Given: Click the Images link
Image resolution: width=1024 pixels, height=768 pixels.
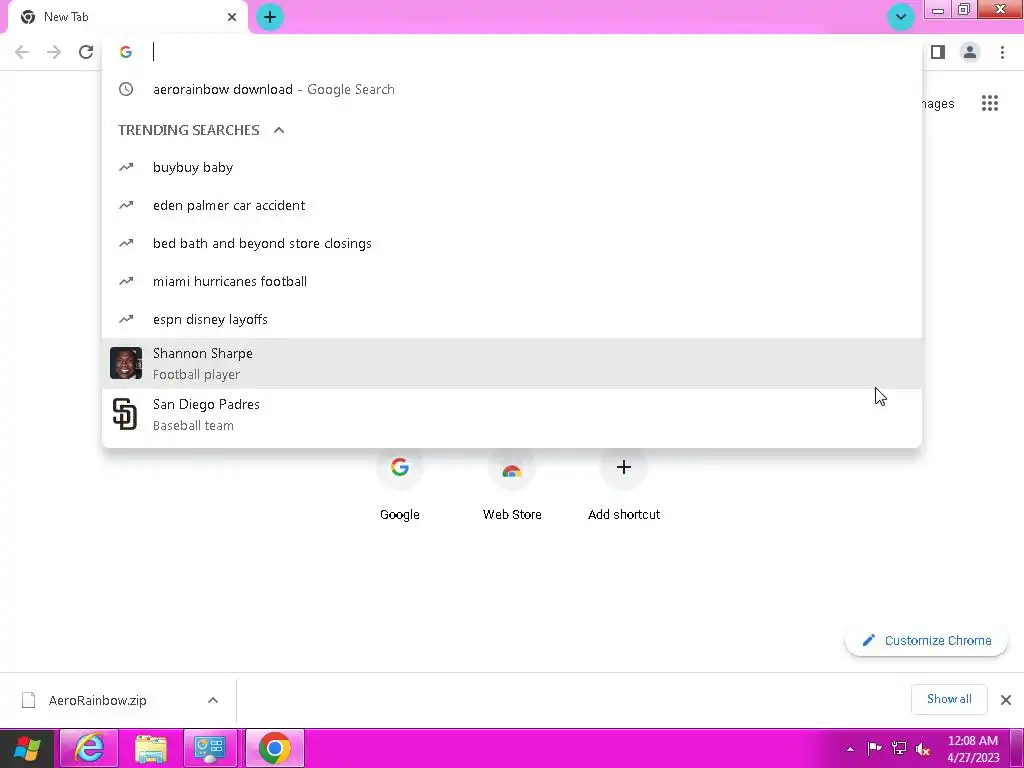Looking at the screenshot, I should (938, 103).
